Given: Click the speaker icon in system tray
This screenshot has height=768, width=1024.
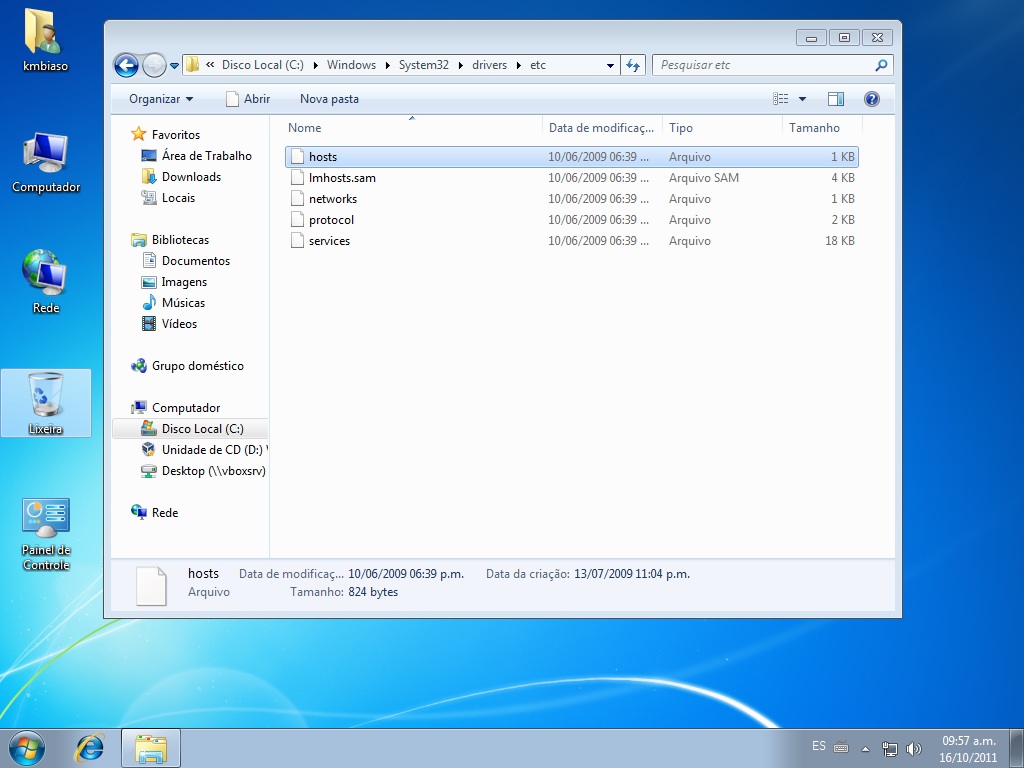Looking at the screenshot, I should 913,747.
